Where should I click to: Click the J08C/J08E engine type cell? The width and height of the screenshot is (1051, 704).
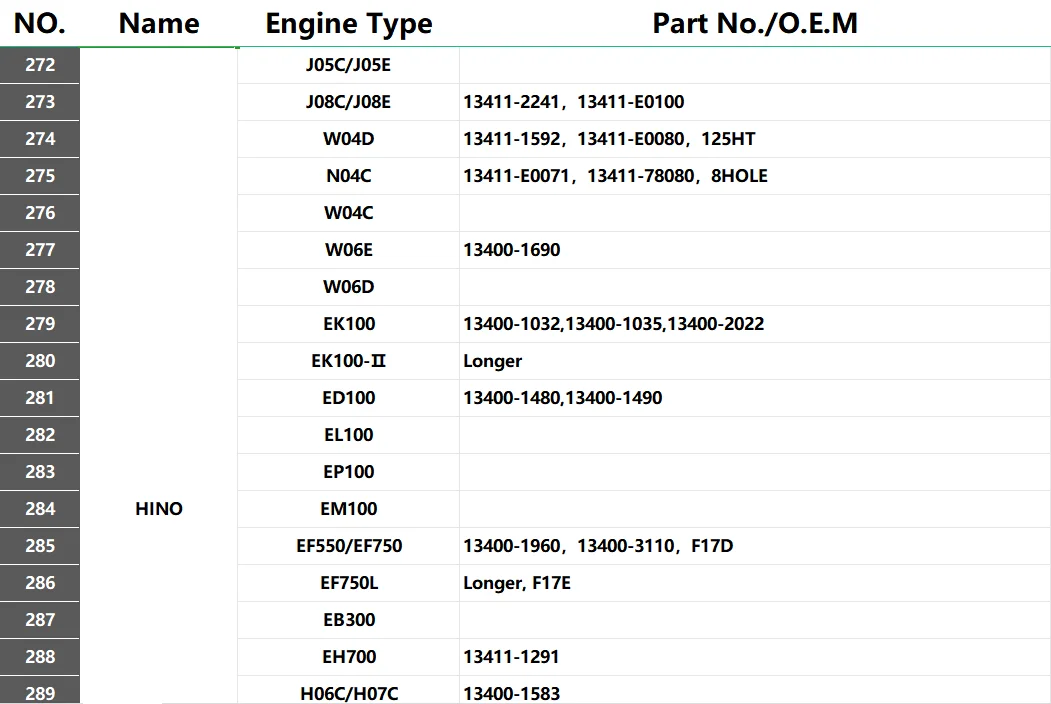(349, 102)
